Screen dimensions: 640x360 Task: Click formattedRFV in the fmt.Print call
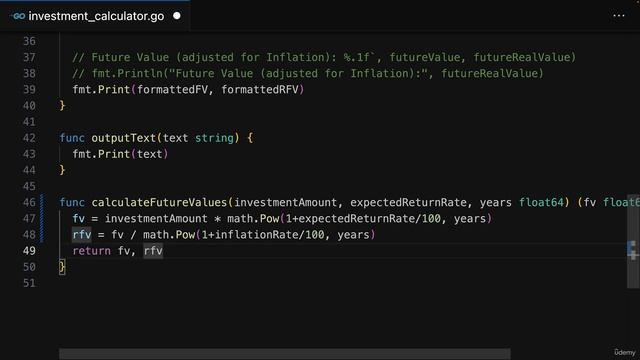(260, 90)
